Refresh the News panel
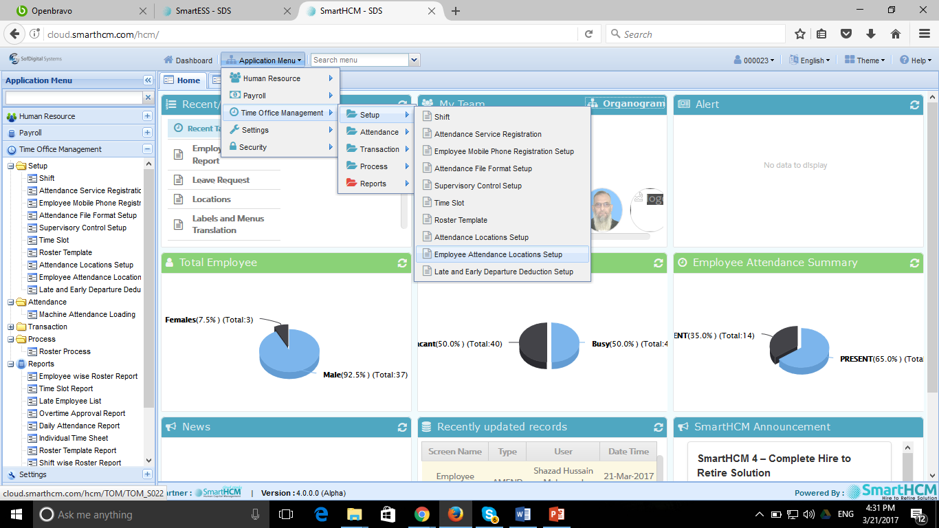 [x=402, y=427]
